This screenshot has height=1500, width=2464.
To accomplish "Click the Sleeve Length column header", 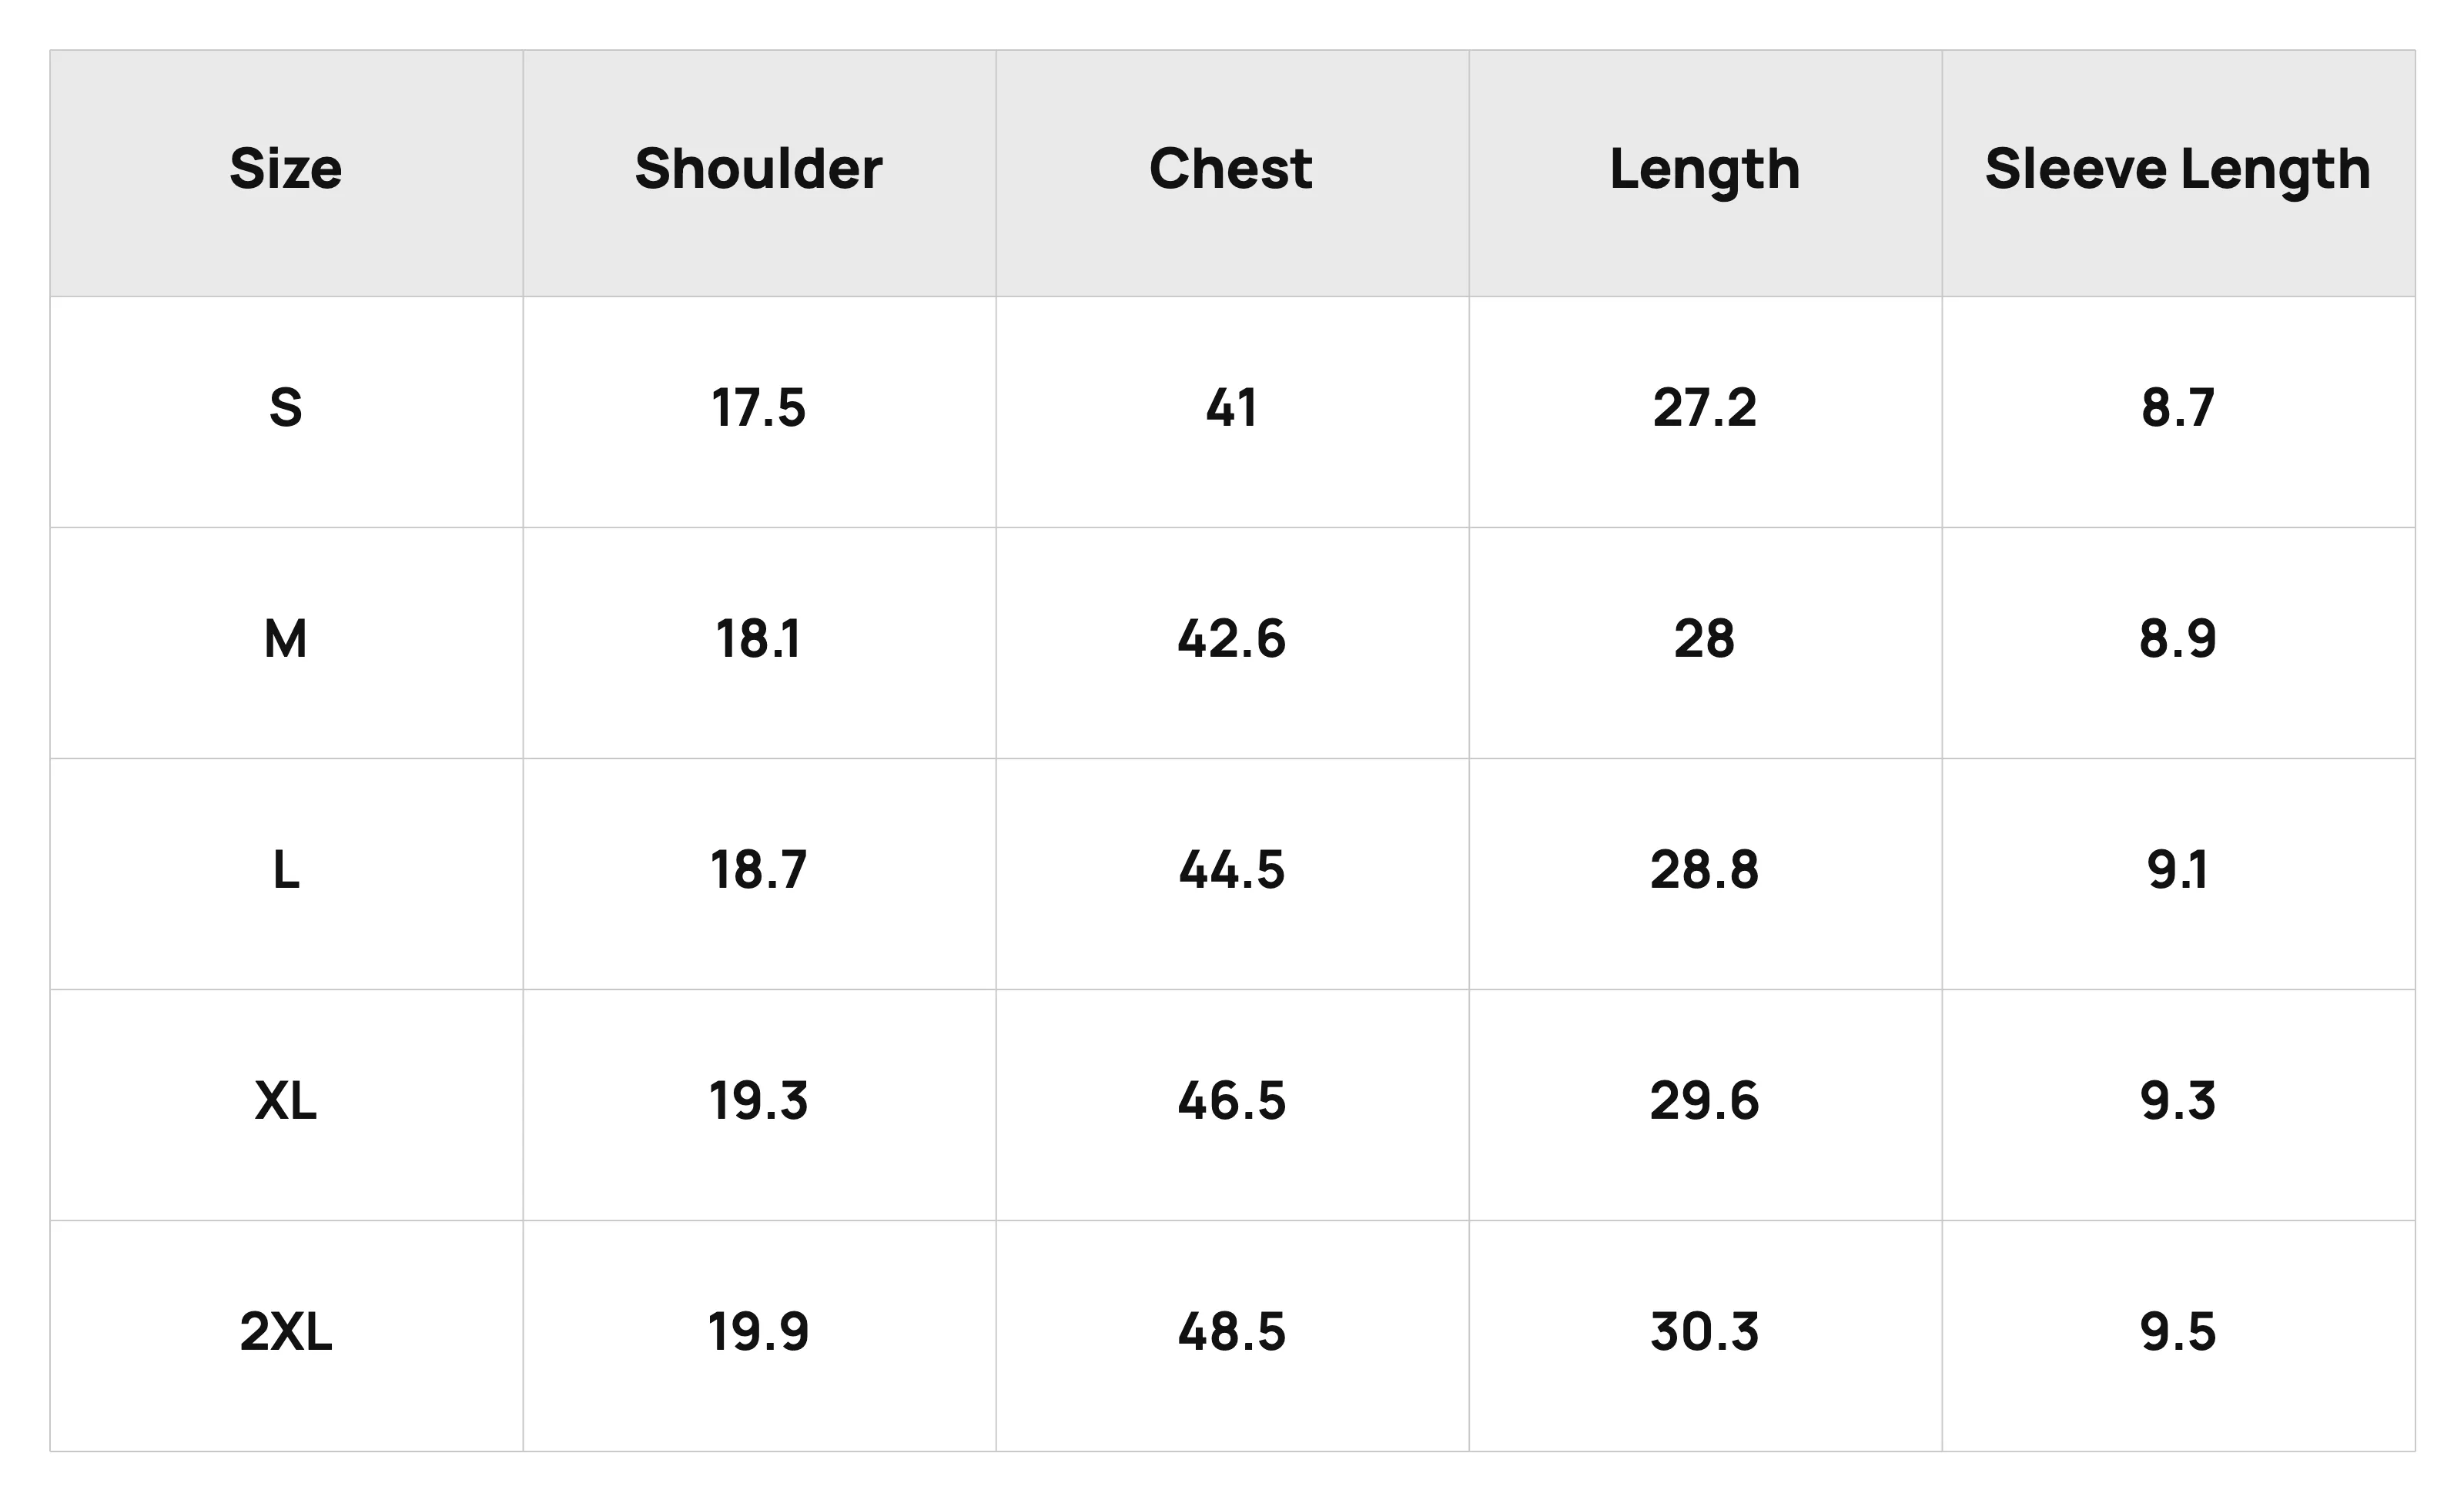I will click(x=2178, y=170).
